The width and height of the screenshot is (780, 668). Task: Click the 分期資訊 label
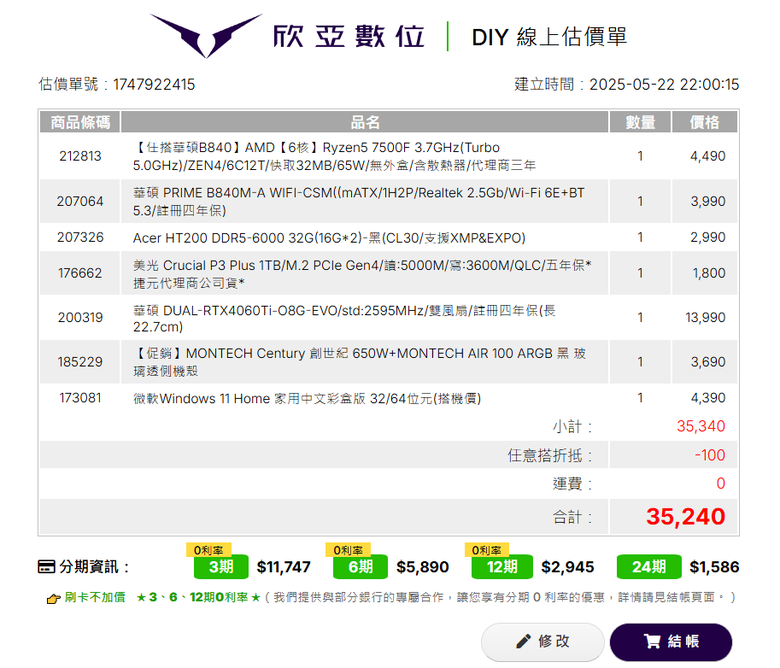pyautogui.click(x=94, y=567)
